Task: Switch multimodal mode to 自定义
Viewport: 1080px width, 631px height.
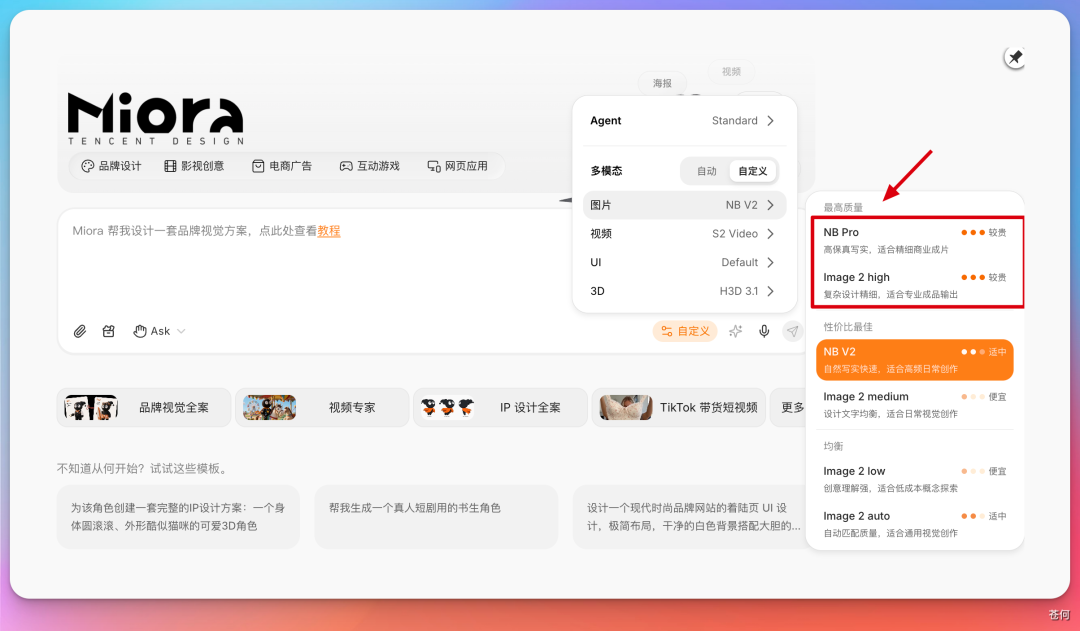Action: click(753, 171)
